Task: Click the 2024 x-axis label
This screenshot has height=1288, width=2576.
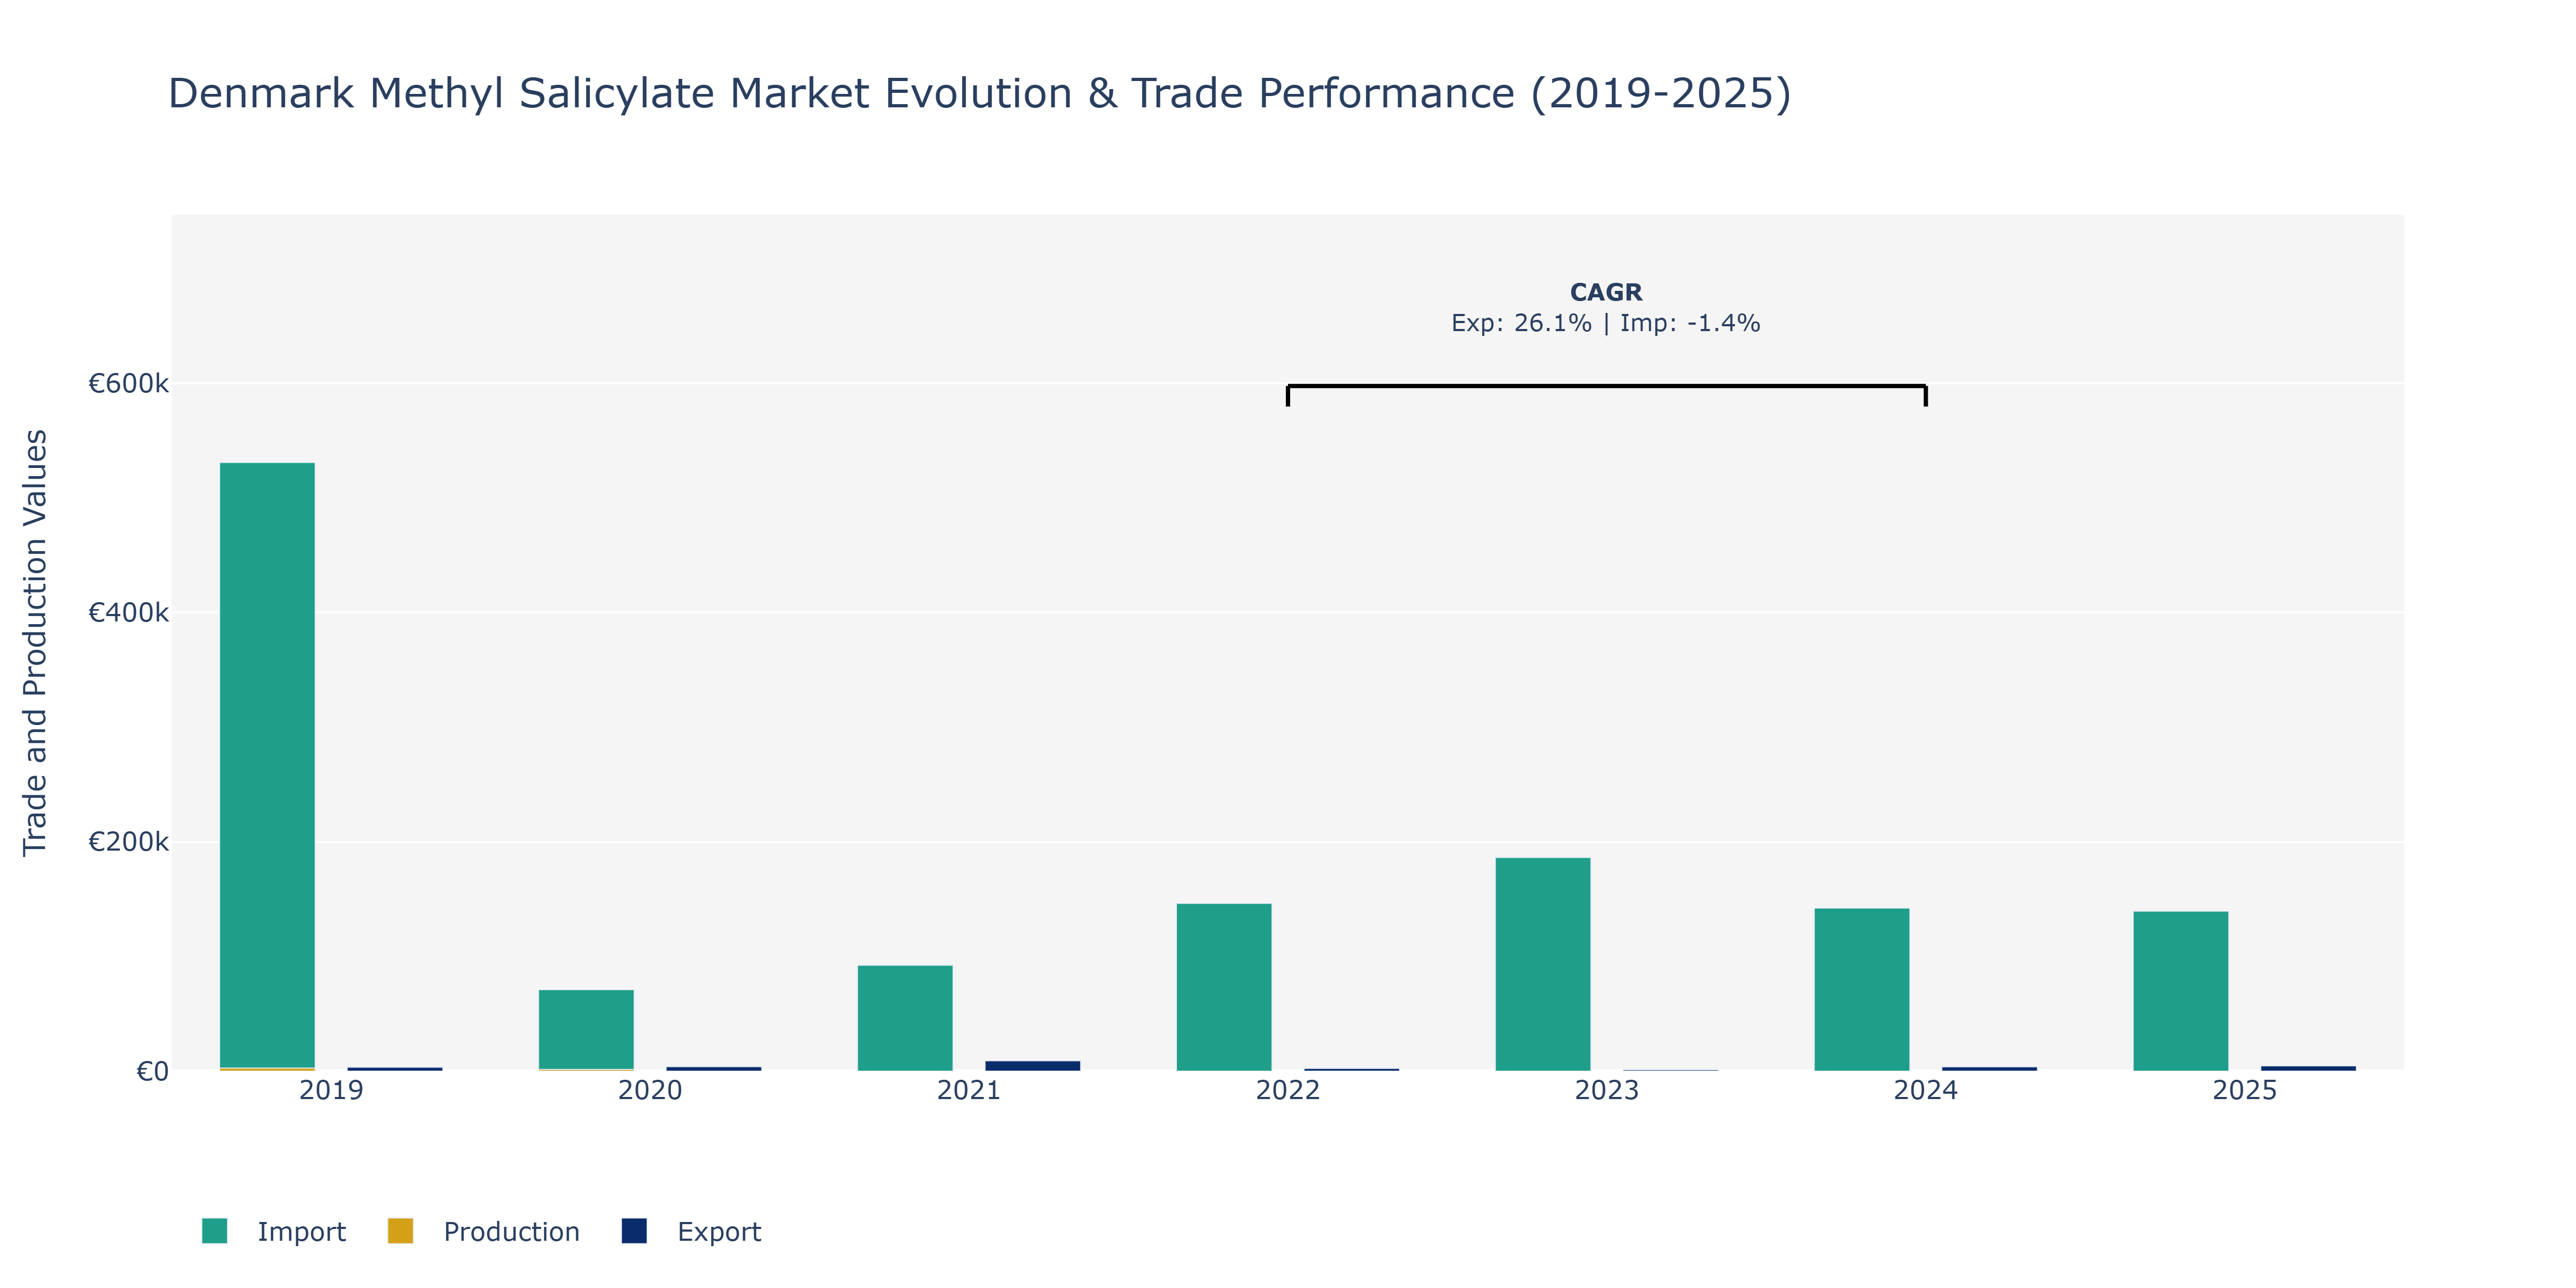Action: tap(1926, 1090)
